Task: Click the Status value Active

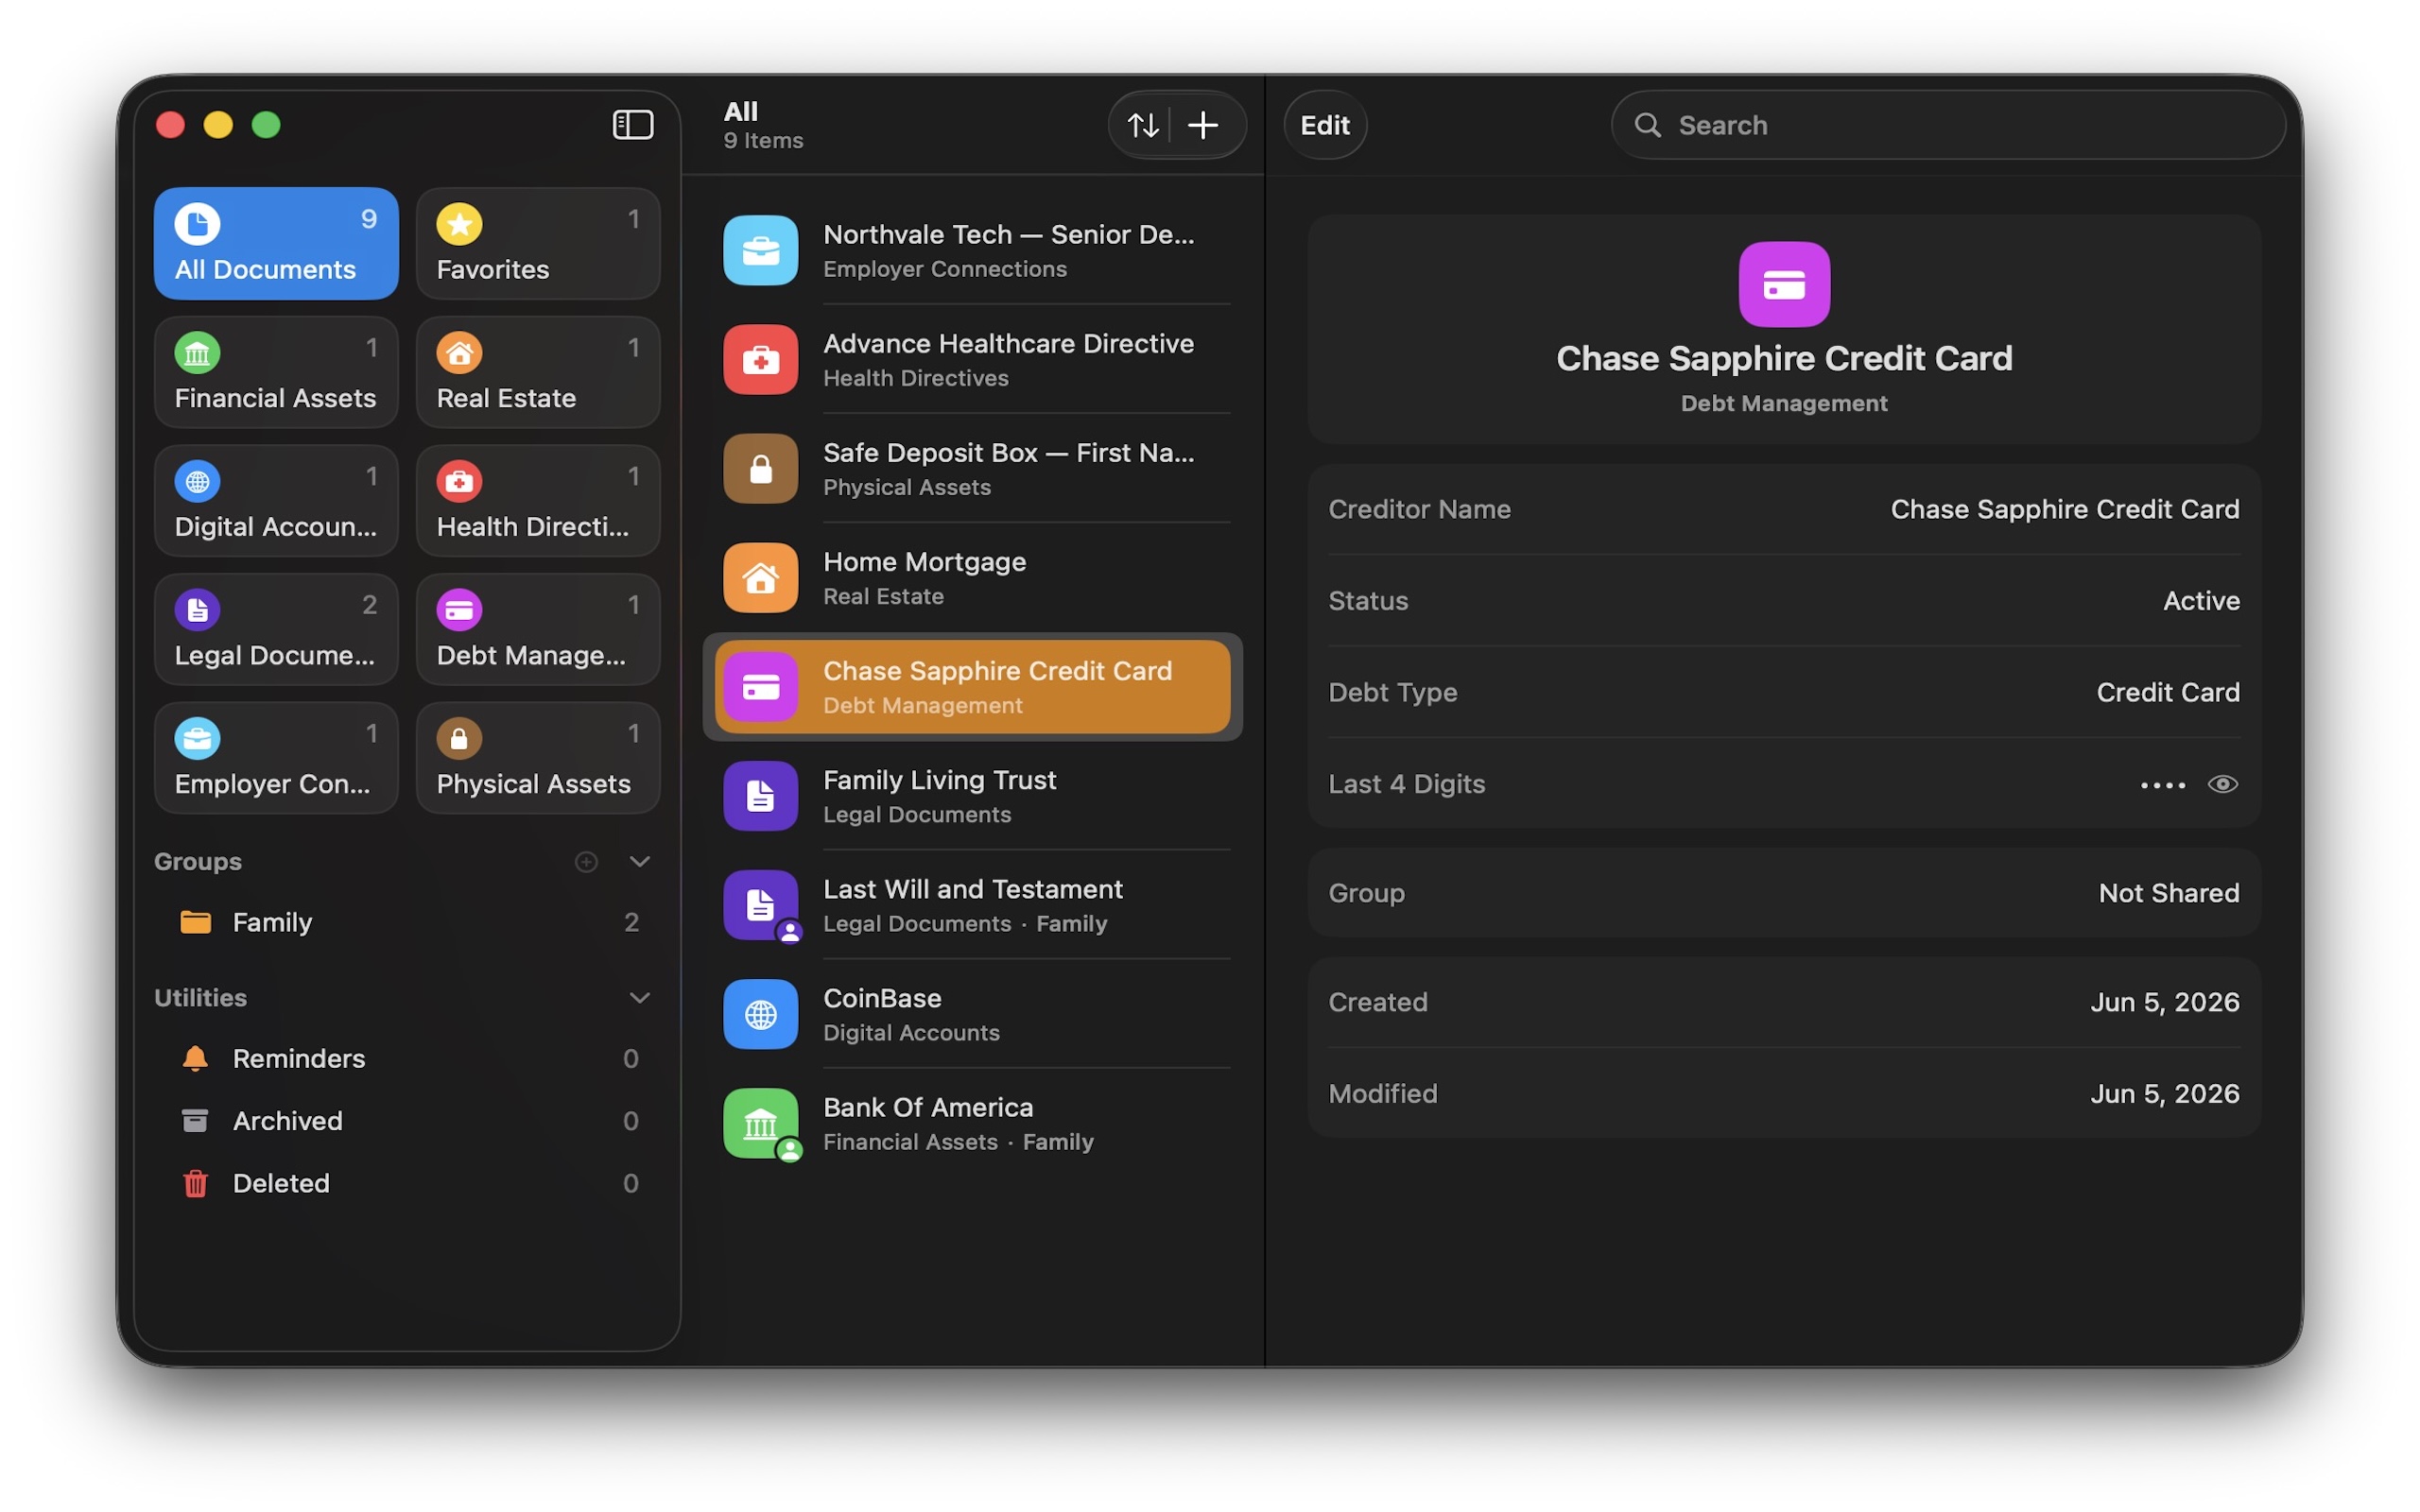Action: (2201, 601)
